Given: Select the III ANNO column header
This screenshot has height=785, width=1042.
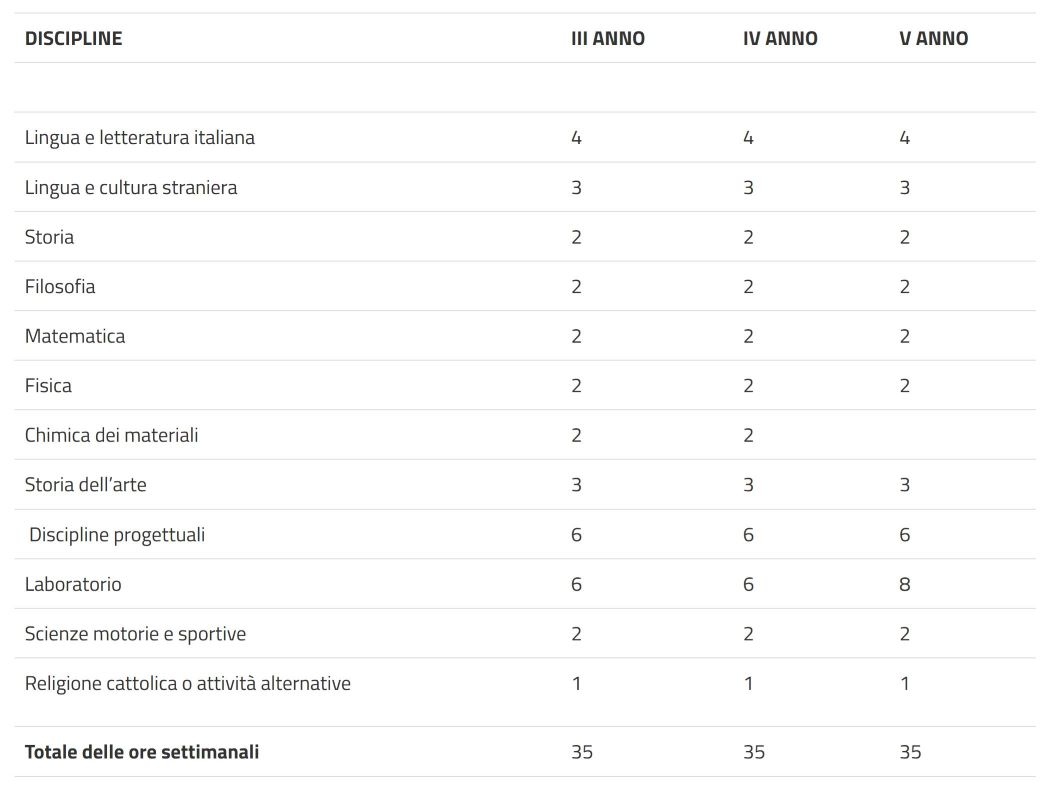Looking at the screenshot, I should pyautogui.click(x=607, y=39).
